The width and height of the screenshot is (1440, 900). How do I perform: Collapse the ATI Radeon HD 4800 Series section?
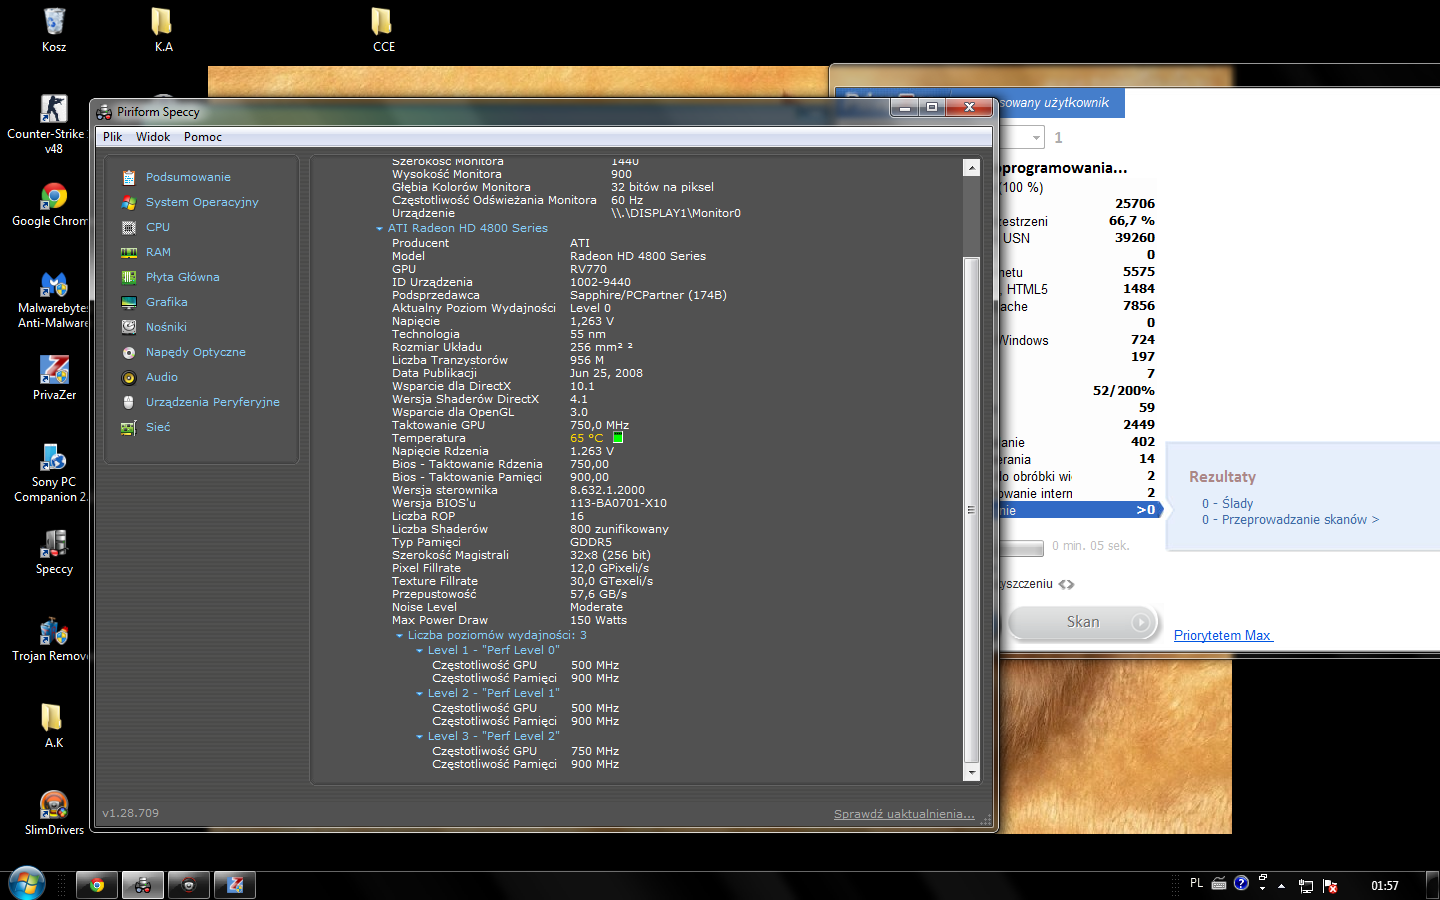tap(379, 229)
